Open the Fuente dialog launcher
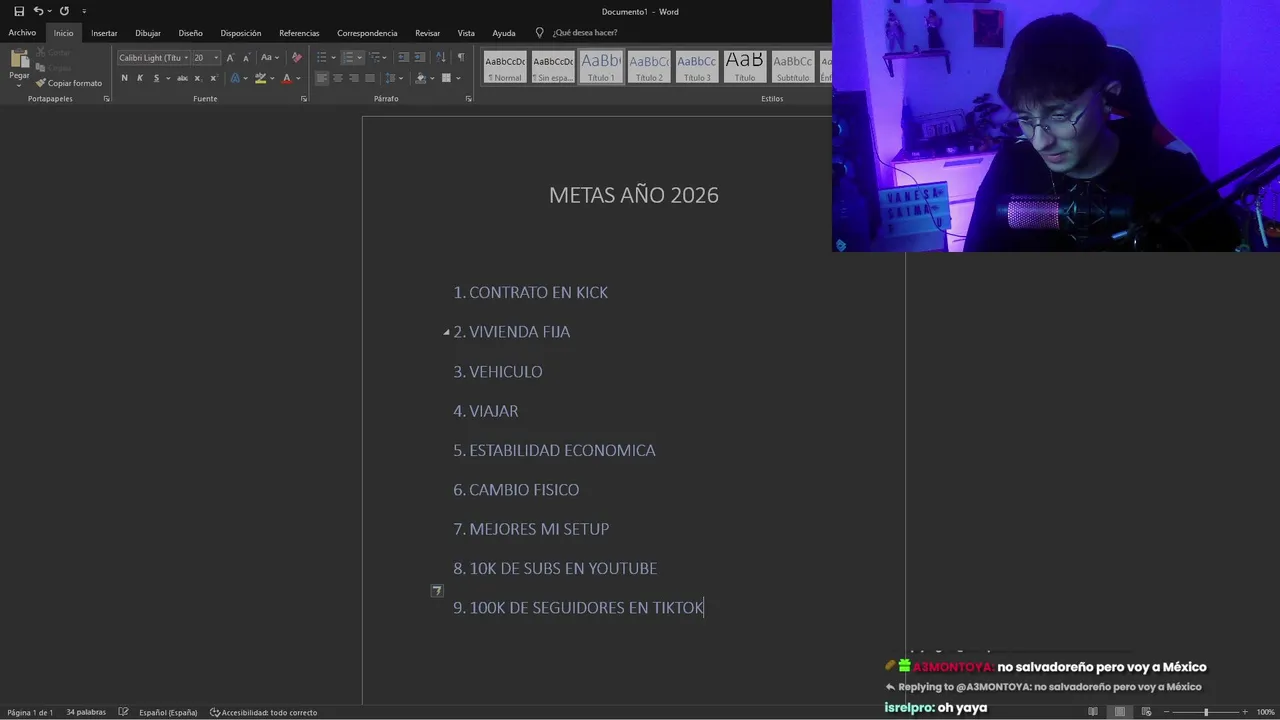1280x720 pixels. [x=304, y=99]
